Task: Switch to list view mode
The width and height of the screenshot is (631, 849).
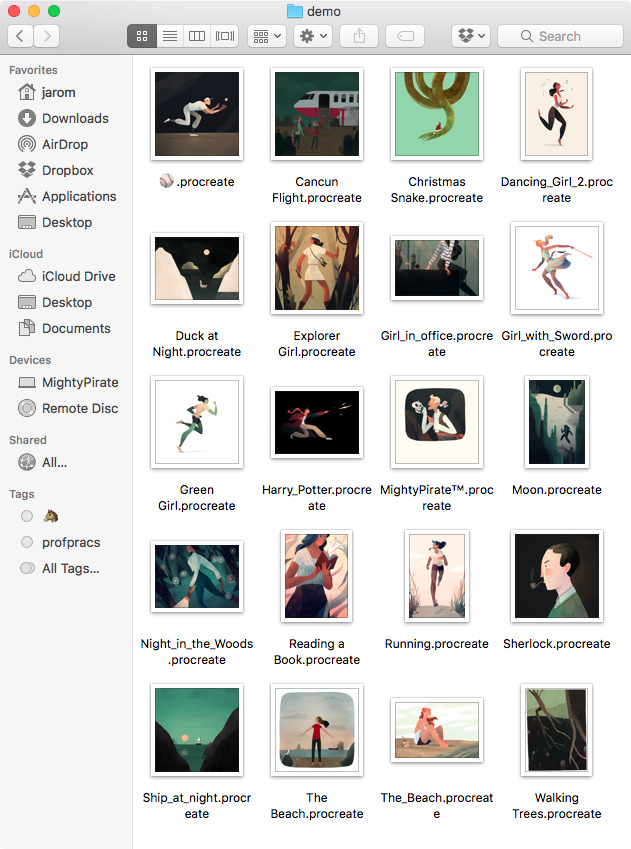Action: 170,36
